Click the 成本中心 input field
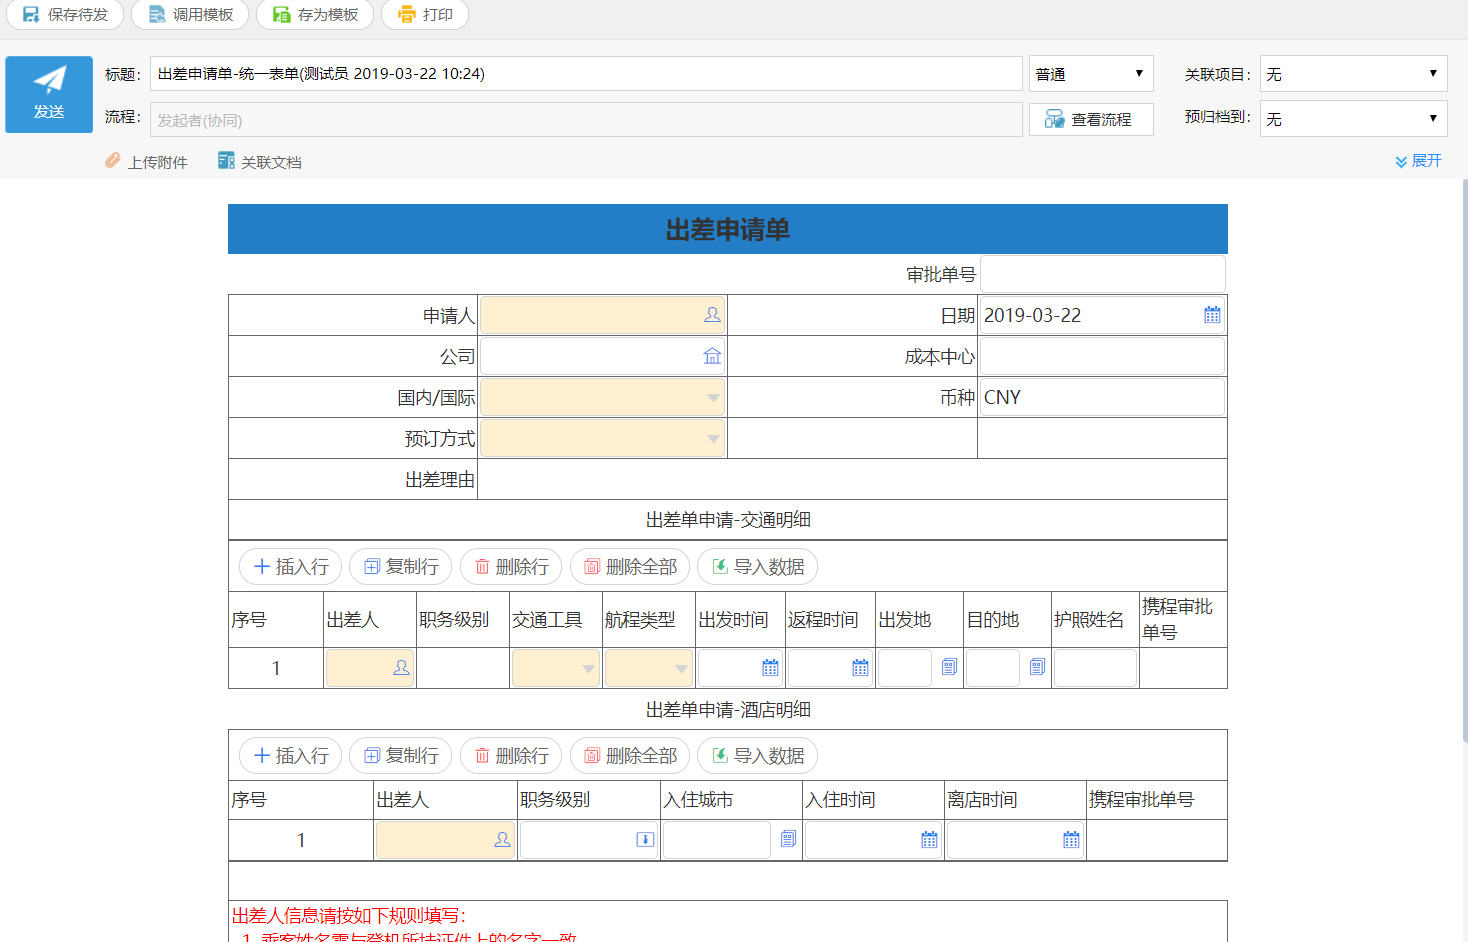Screen dimensions: 1468x942 pos(1102,357)
